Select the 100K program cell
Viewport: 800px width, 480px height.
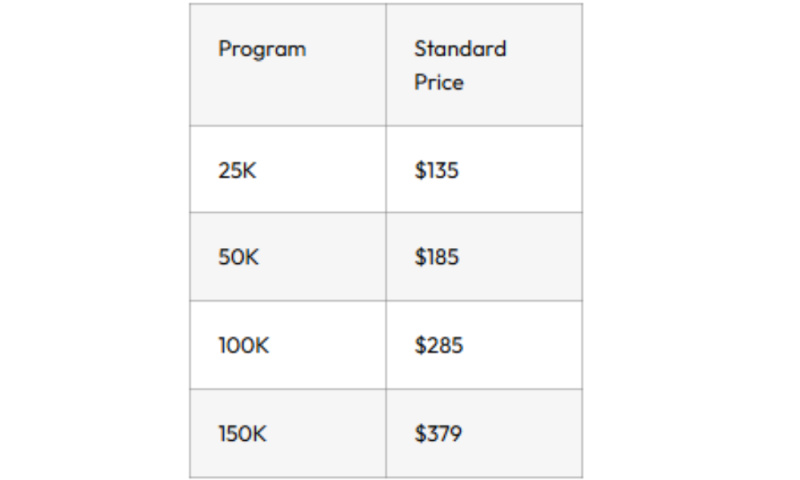coord(243,346)
